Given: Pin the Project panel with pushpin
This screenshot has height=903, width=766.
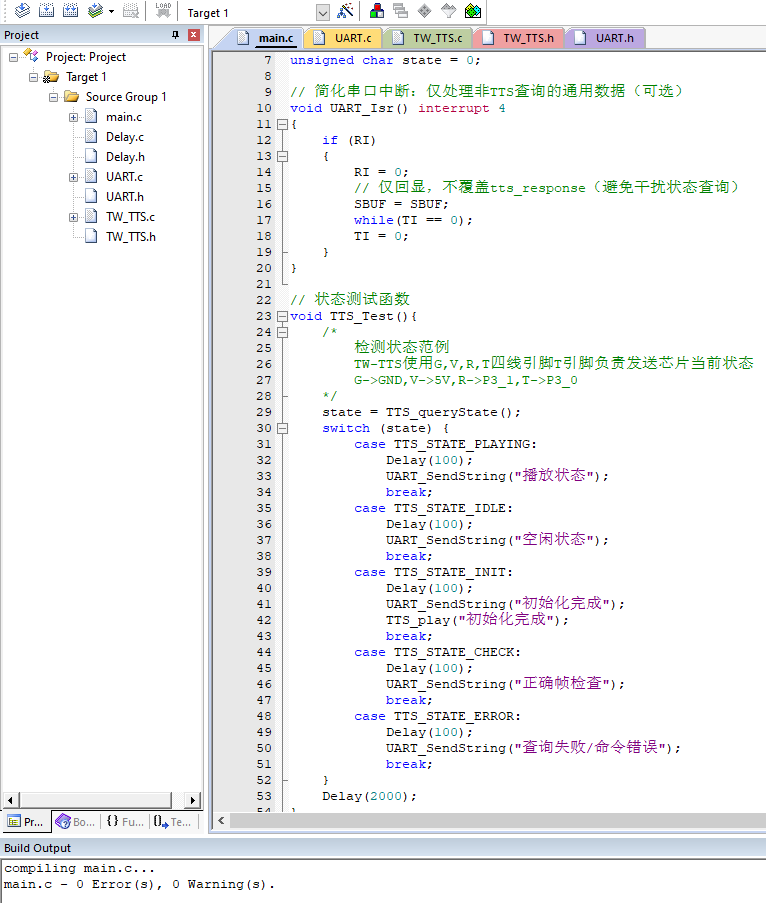Looking at the screenshot, I should click(176, 35).
